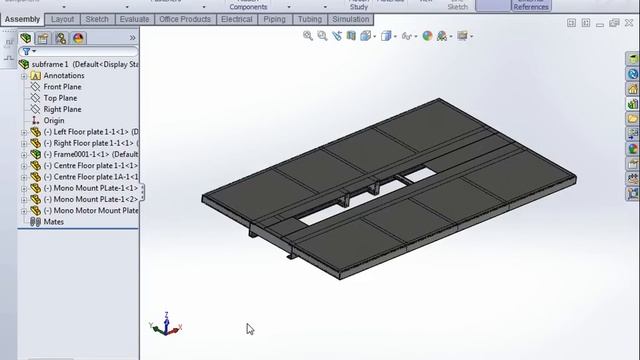Switch to FeatureManager design tree tab
Viewport: 640px width, 360px height.
(x=26, y=38)
